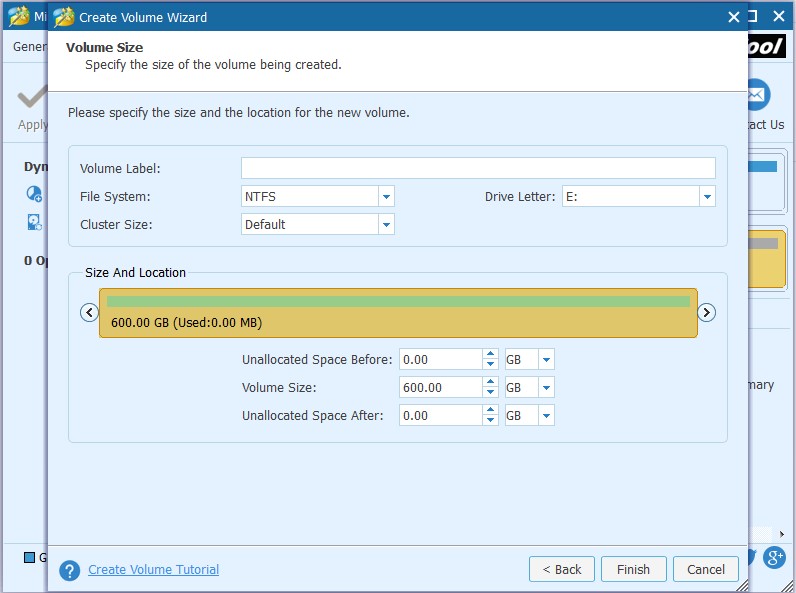Click the Apply checkmark icon
796x593 pixels.
pyautogui.click(x=32, y=98)
